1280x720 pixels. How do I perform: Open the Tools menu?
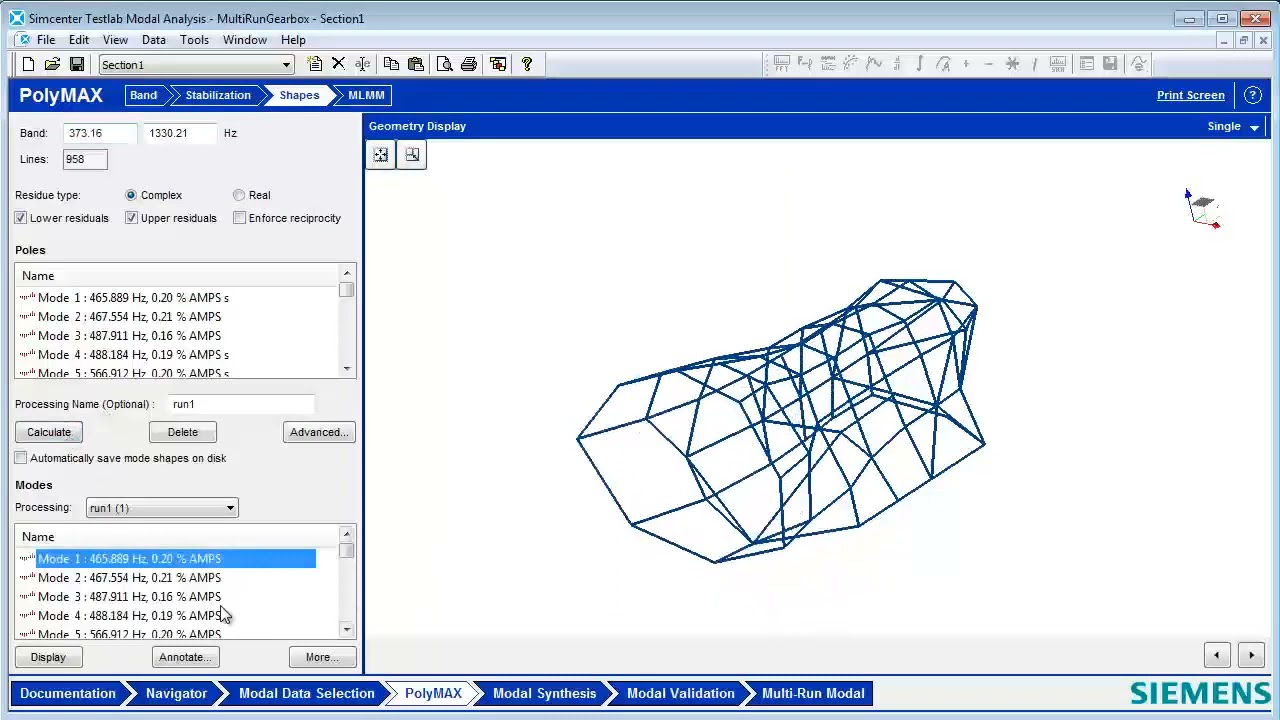(194, 40)
